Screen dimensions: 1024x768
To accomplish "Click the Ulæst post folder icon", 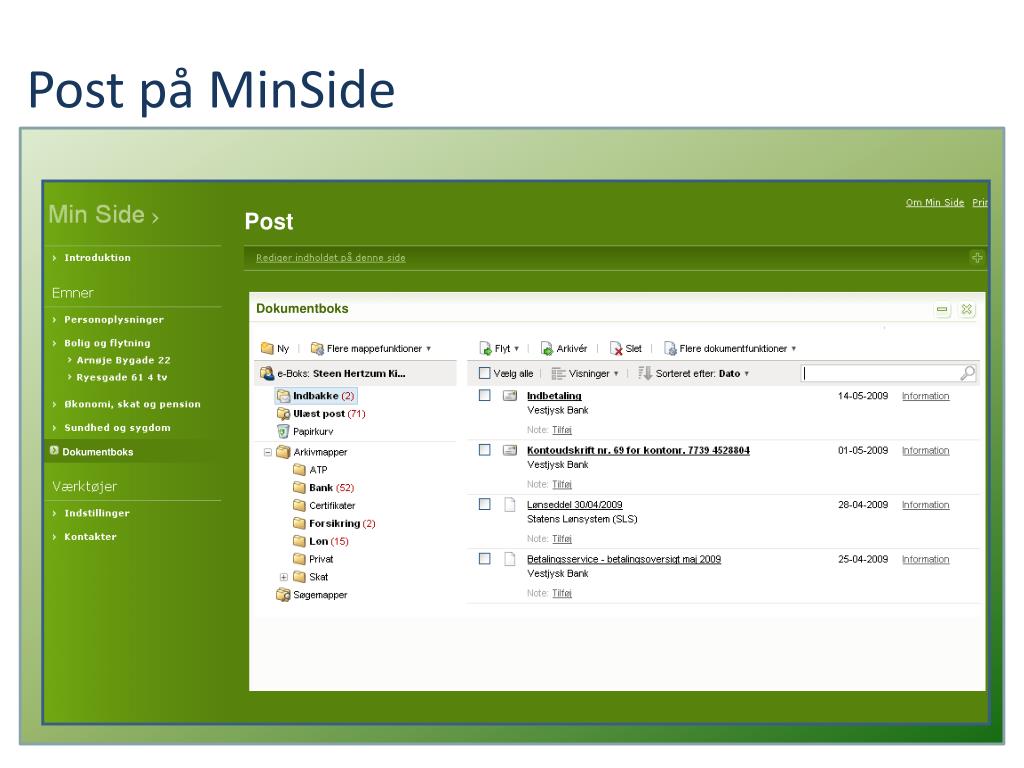I will tap(283, 413).
